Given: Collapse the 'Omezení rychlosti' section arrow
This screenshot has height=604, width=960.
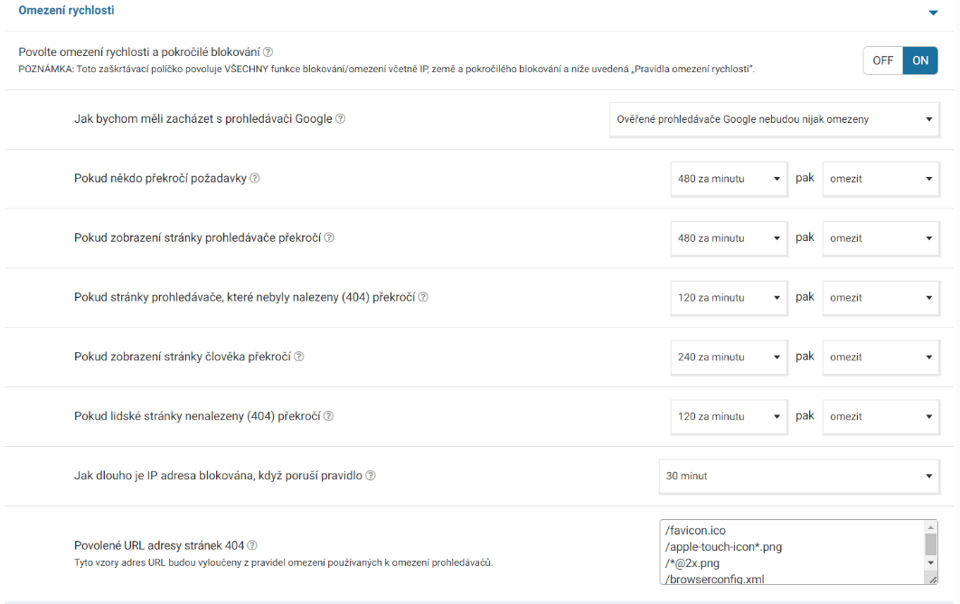Looking at the screenshot, I should click(x=933, y=12).
